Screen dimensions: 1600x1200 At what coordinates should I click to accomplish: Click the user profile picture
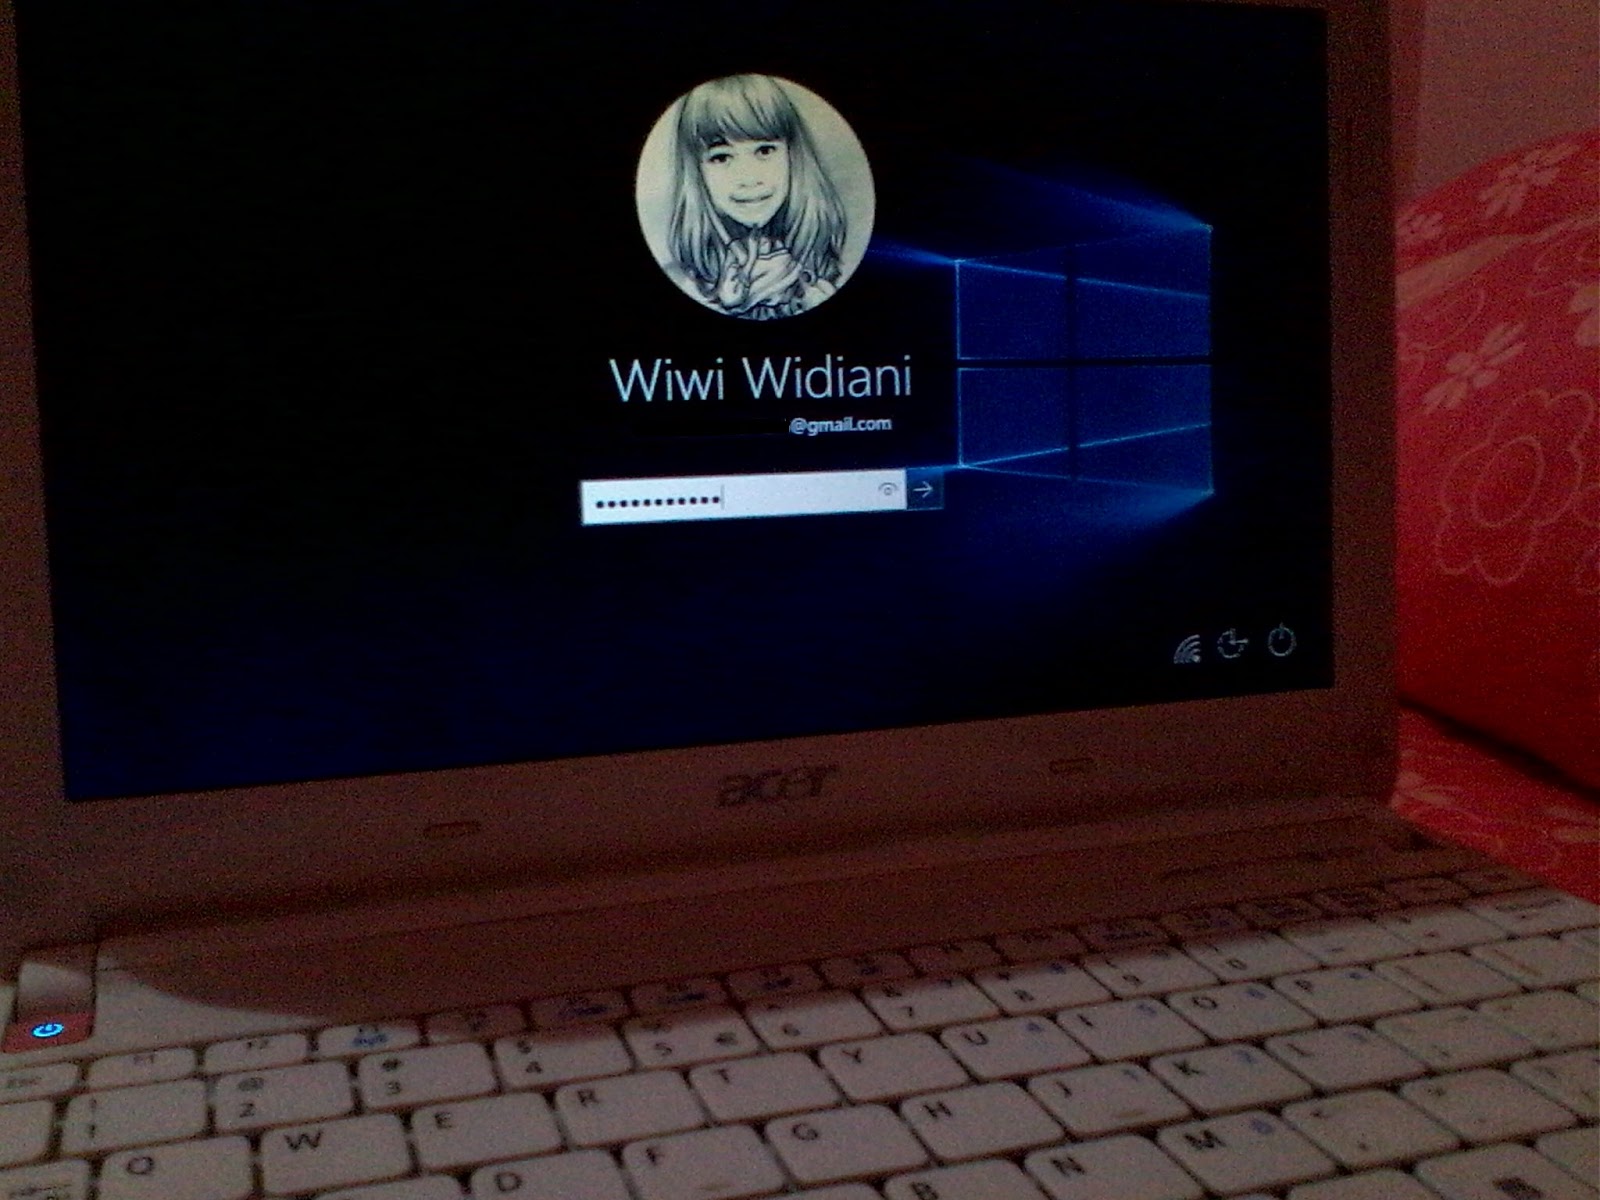point(756,197)
